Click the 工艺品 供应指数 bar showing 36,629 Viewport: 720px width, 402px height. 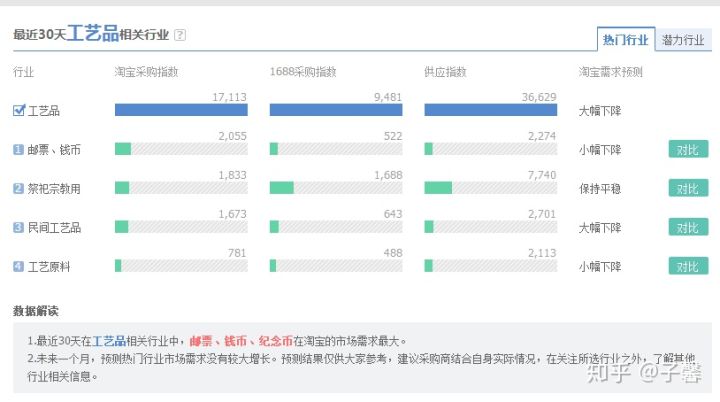[x=490, y=110]
